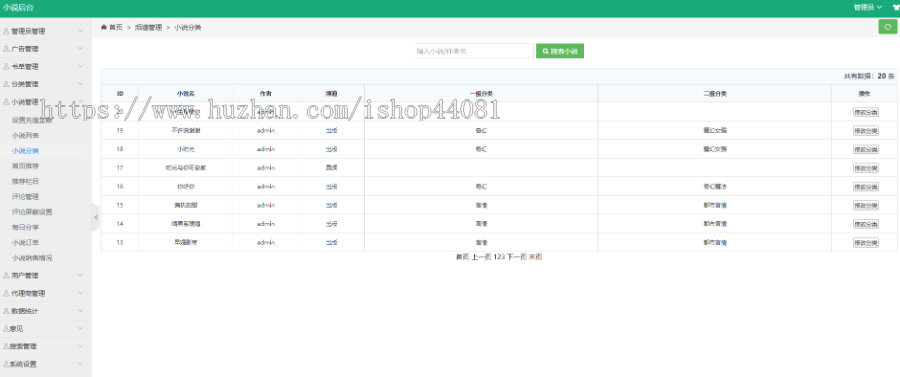The width and height of the screenshot is (900, 377).
Task: Click the 小说名 column header
Action: pos(185,94)
